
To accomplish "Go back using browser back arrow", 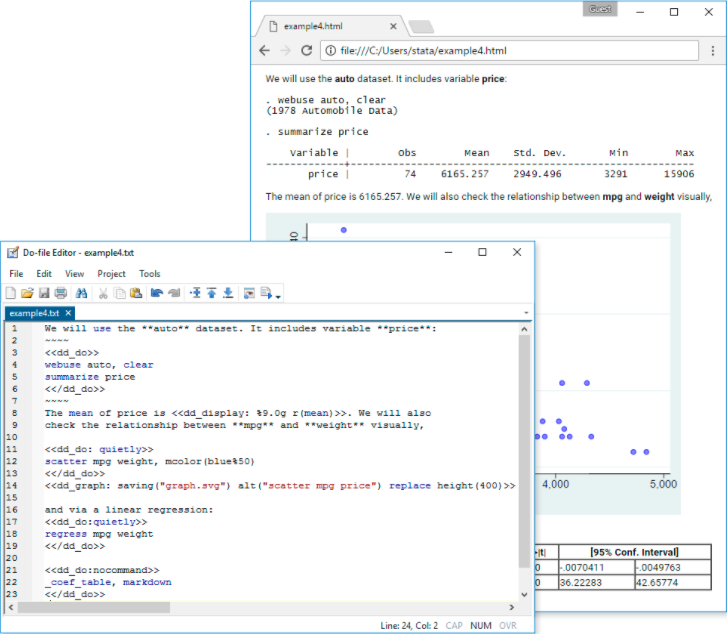I will point(264,50).
